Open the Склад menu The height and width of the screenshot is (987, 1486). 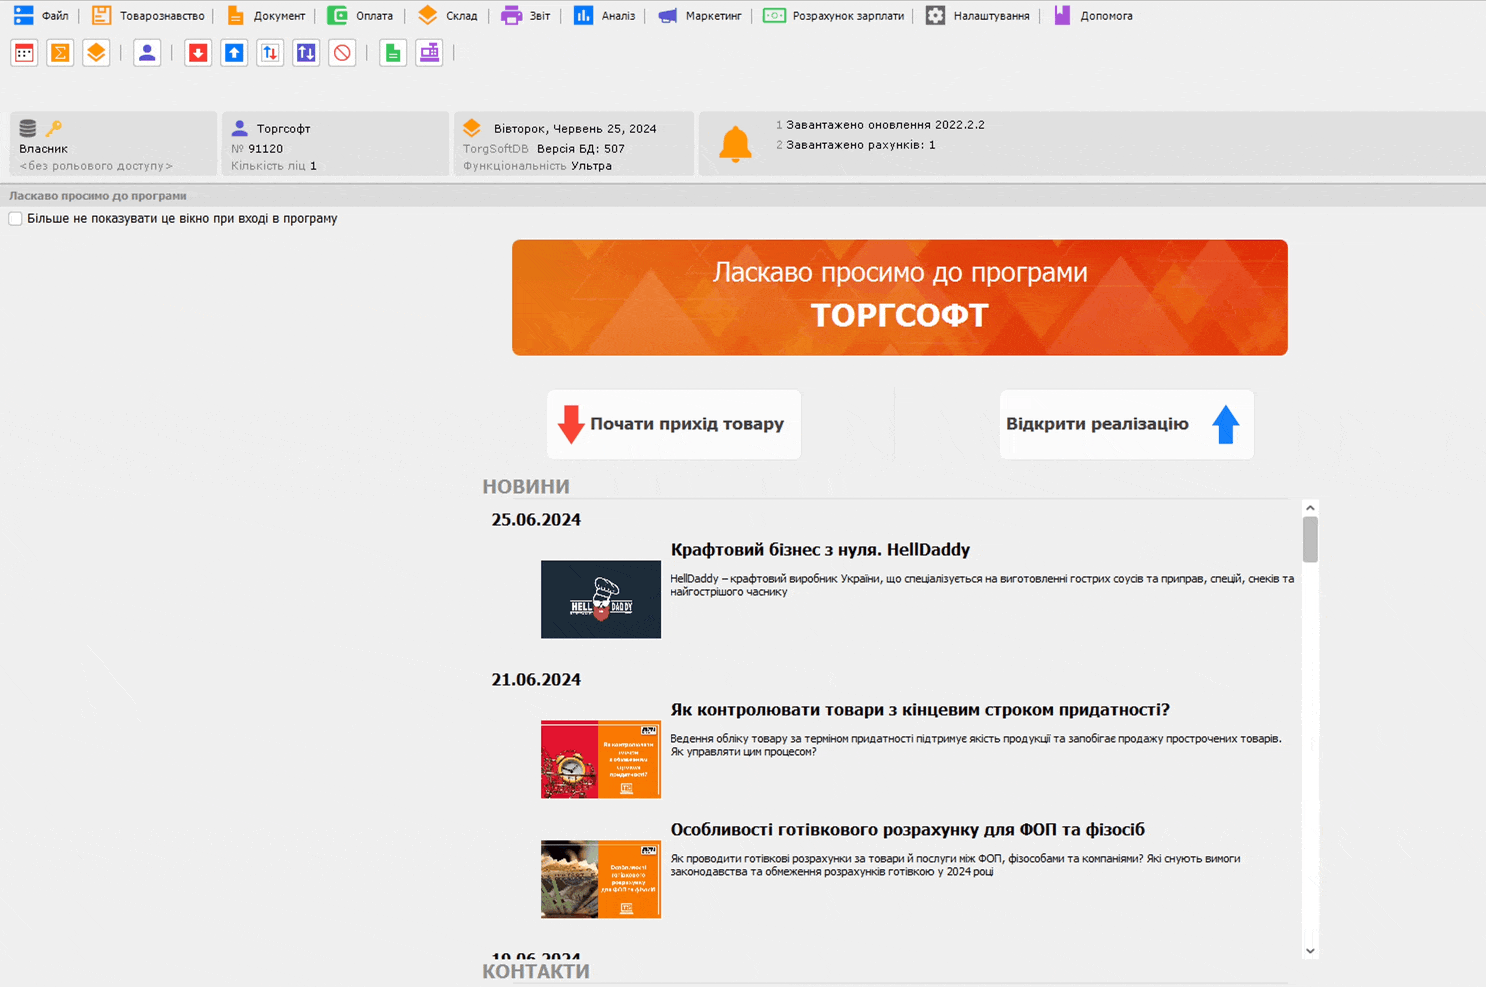click(x=448, y=16)
